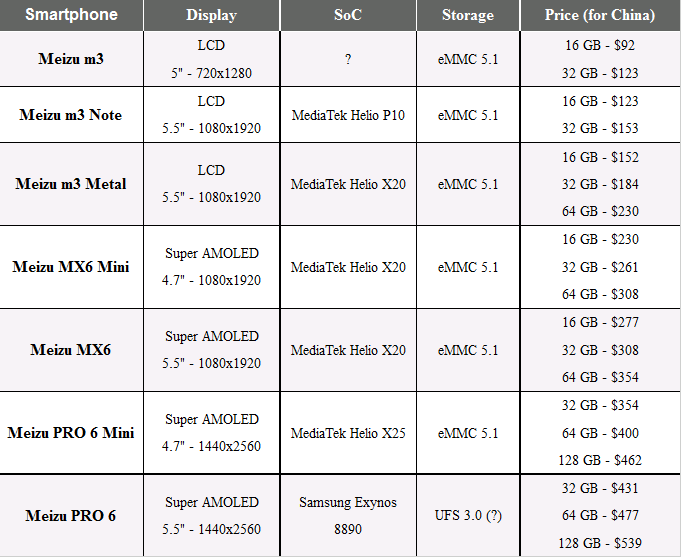Click the Display column header
Image resolution: width=681 pixels, height=559 pixels.
[212, 15]
